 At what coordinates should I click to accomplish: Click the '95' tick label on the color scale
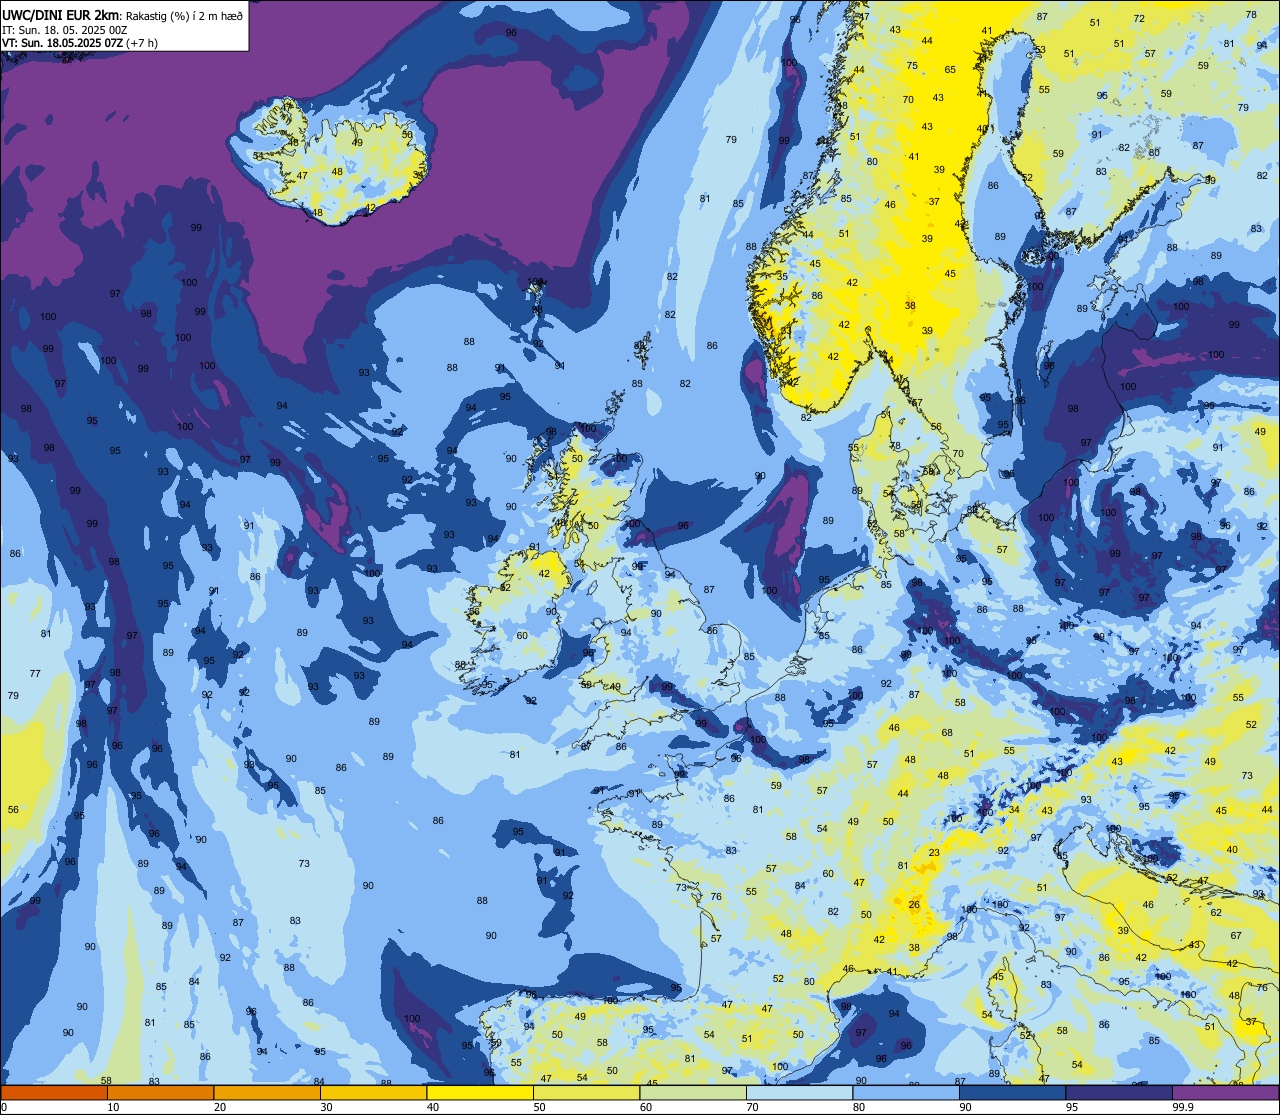click(1072, 1107)
